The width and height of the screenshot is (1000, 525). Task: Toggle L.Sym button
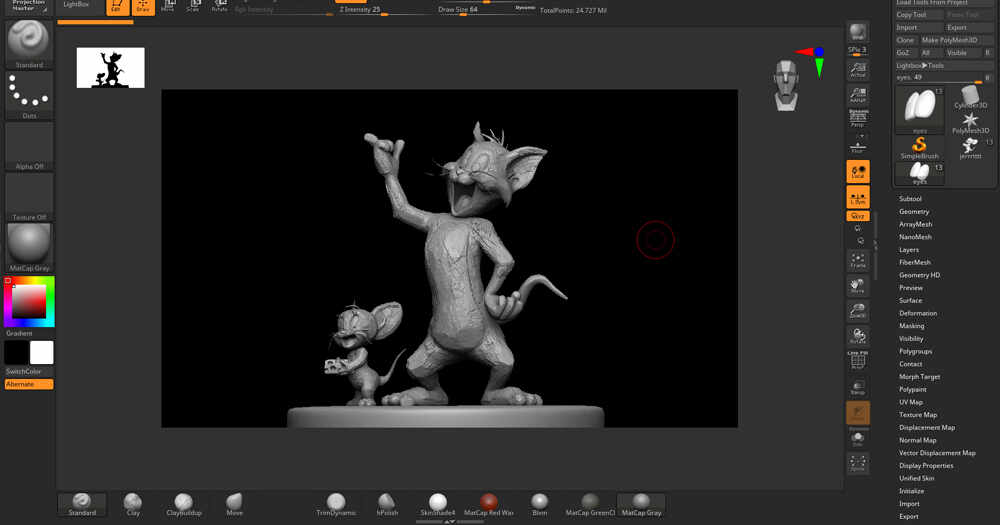(x=858, y=197)
